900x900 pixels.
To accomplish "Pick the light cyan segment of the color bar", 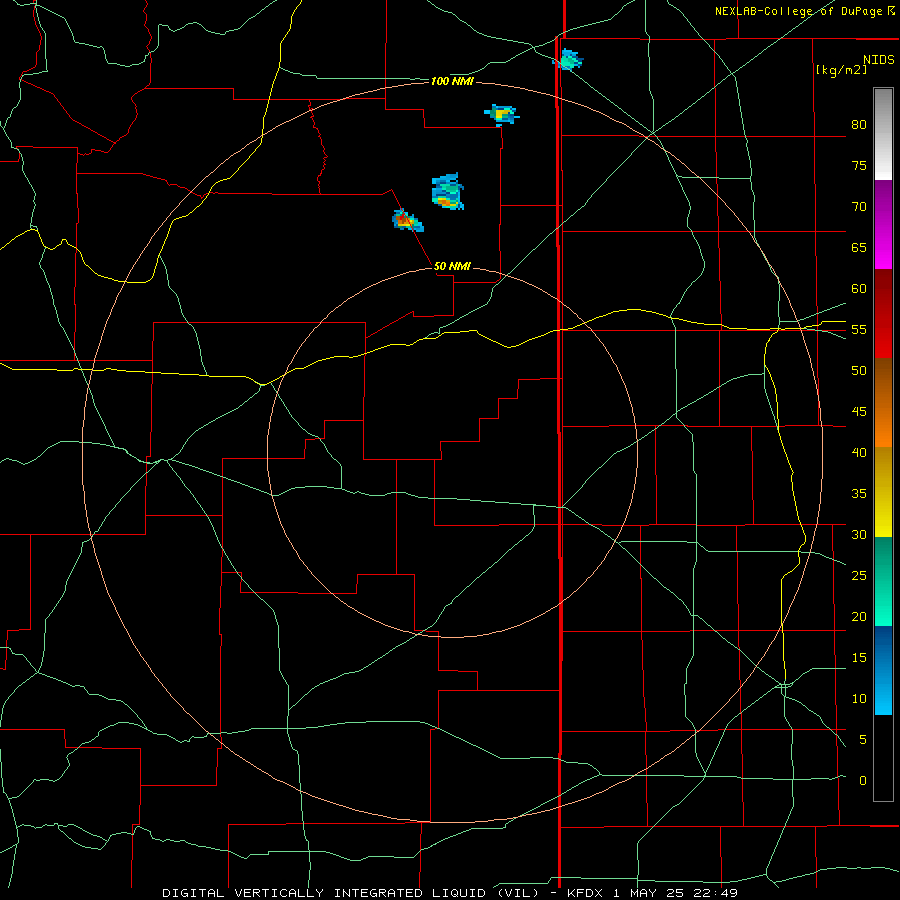I will point(883,692).
